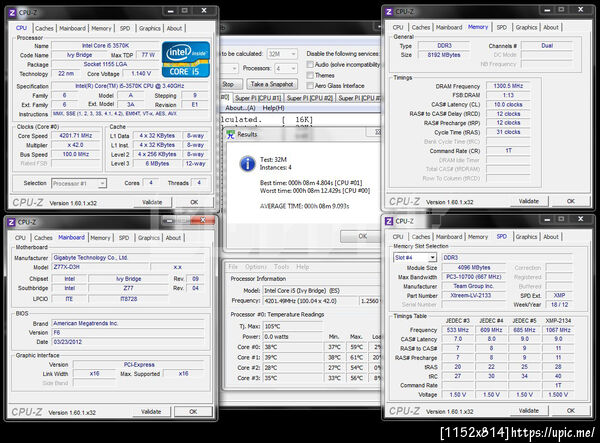Click the DRAM Frequency value 1300.5 MHz
Viewport: 600px width, 443px height.
tap(508, 86)
